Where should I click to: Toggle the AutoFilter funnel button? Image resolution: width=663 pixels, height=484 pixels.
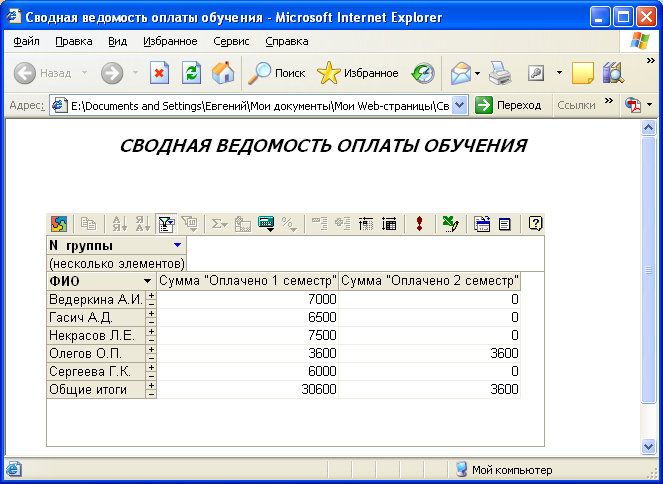coord(166,224)
